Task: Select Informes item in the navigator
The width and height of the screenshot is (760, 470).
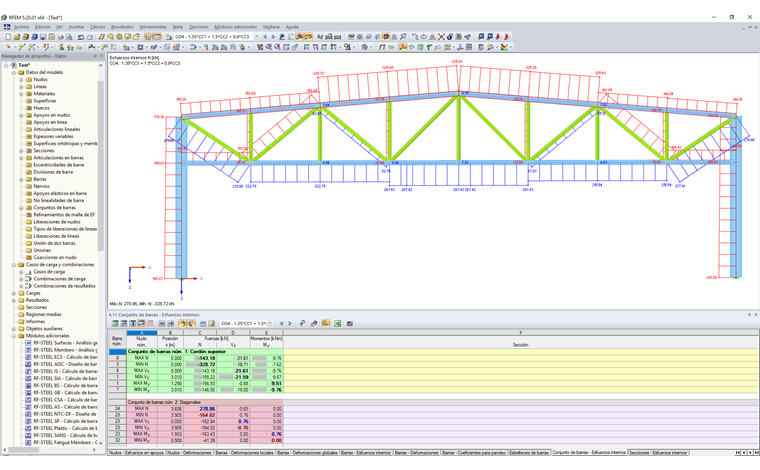Action: (x=35, y=322)
